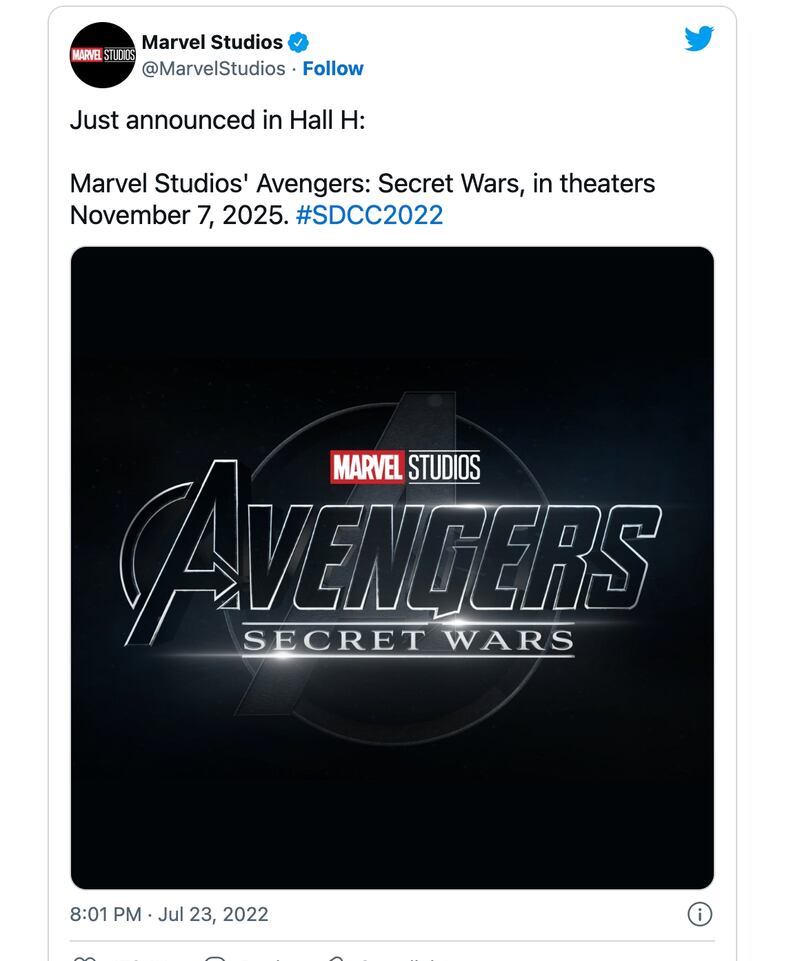Click the 'Just announced in Hall H' text

tap(217, 120)
